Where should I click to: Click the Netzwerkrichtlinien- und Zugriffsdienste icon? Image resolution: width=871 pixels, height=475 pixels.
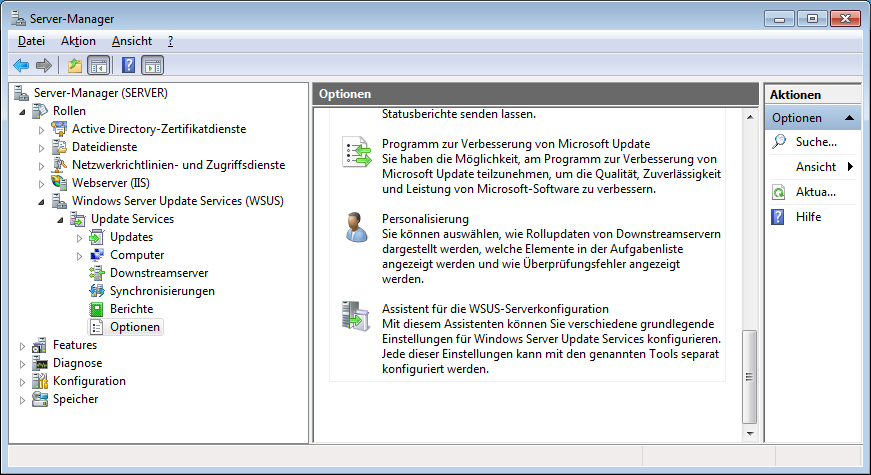point(59,165)
